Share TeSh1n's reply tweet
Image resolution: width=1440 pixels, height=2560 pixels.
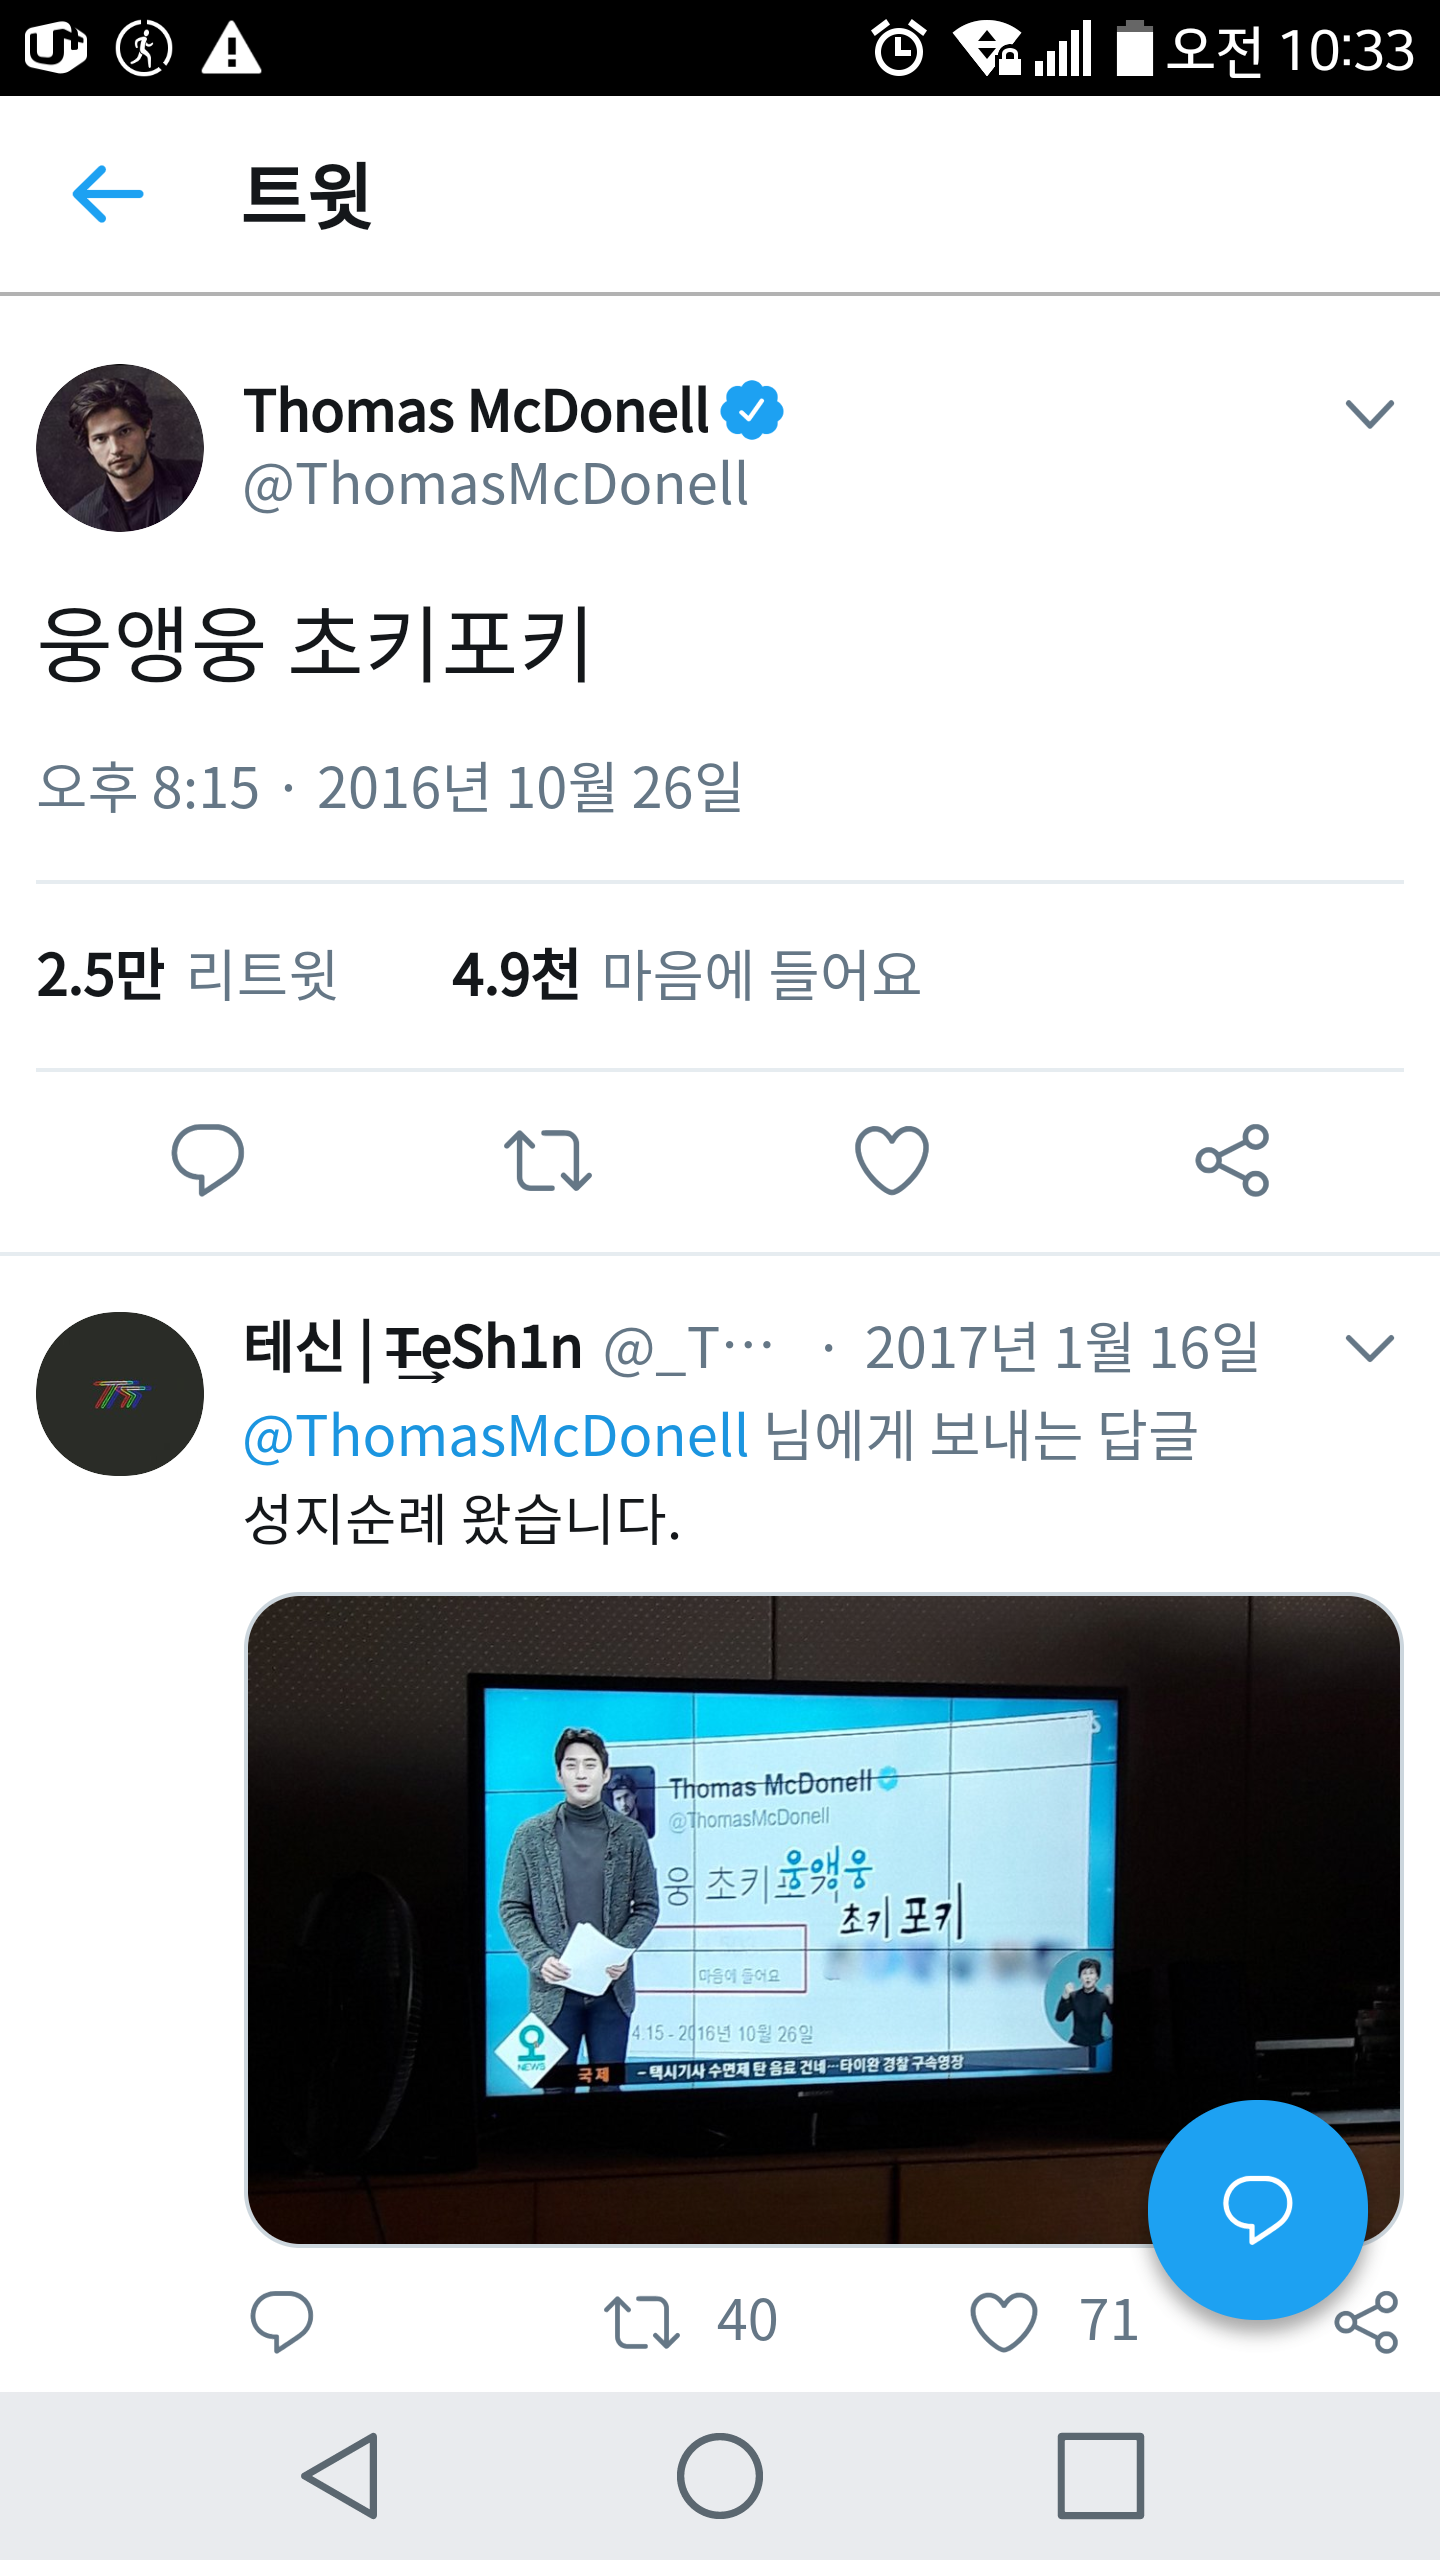[x=1366, y=2321]
